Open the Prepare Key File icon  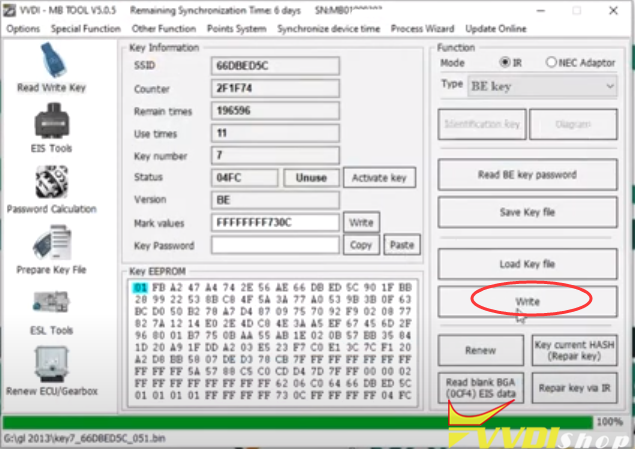click(x=51, y=250)
